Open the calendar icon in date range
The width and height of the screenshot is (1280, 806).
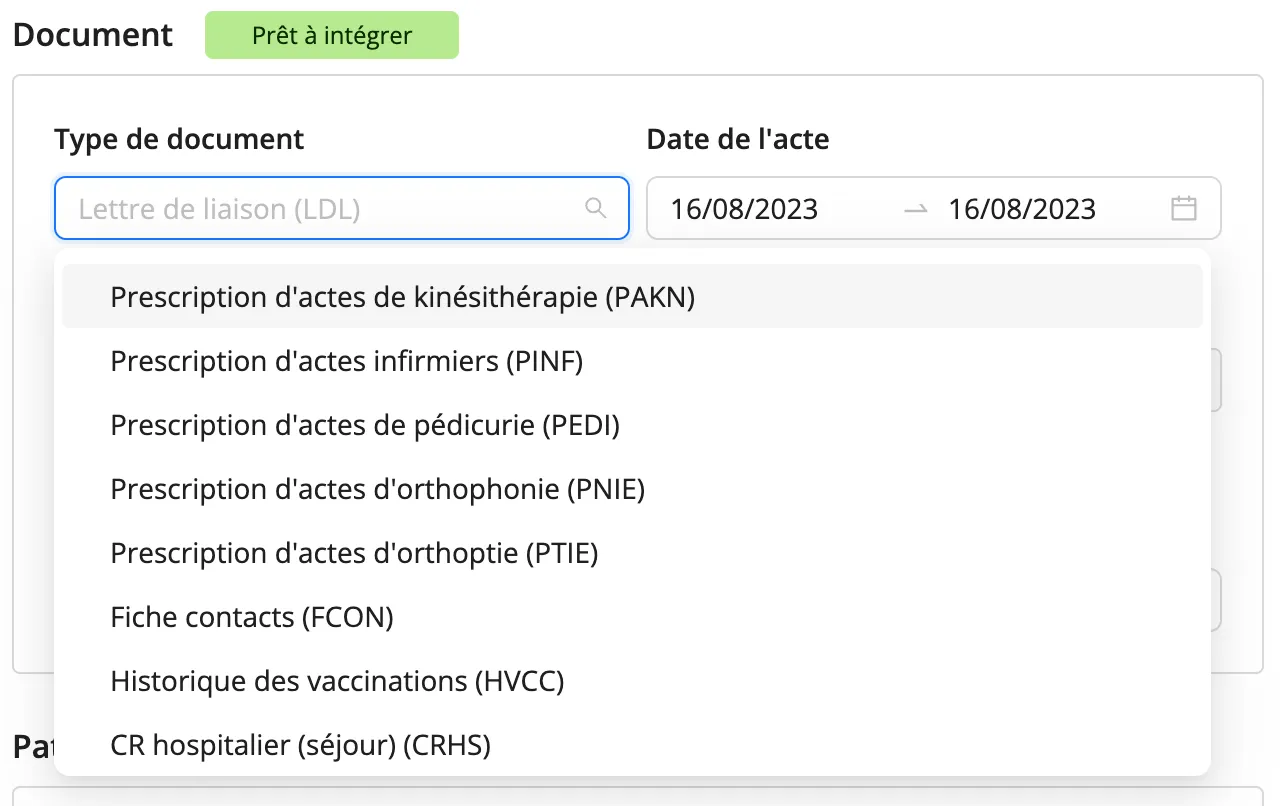pos(1184,208)
